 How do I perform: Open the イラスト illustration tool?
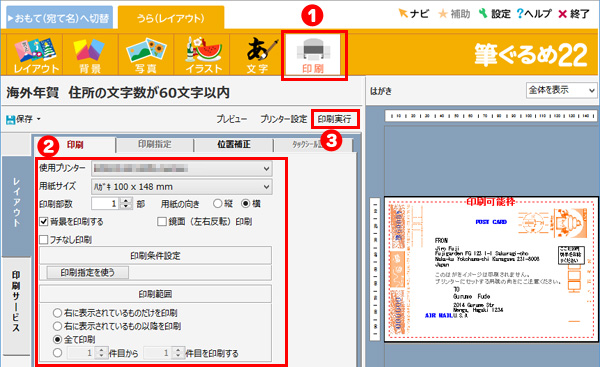(203, 55)
